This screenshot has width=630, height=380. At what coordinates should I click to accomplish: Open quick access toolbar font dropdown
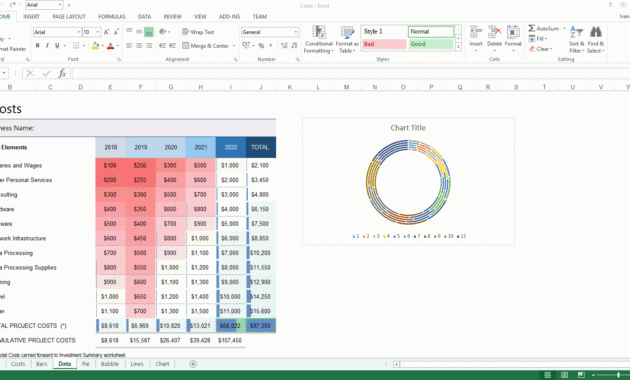pos(60,5)
